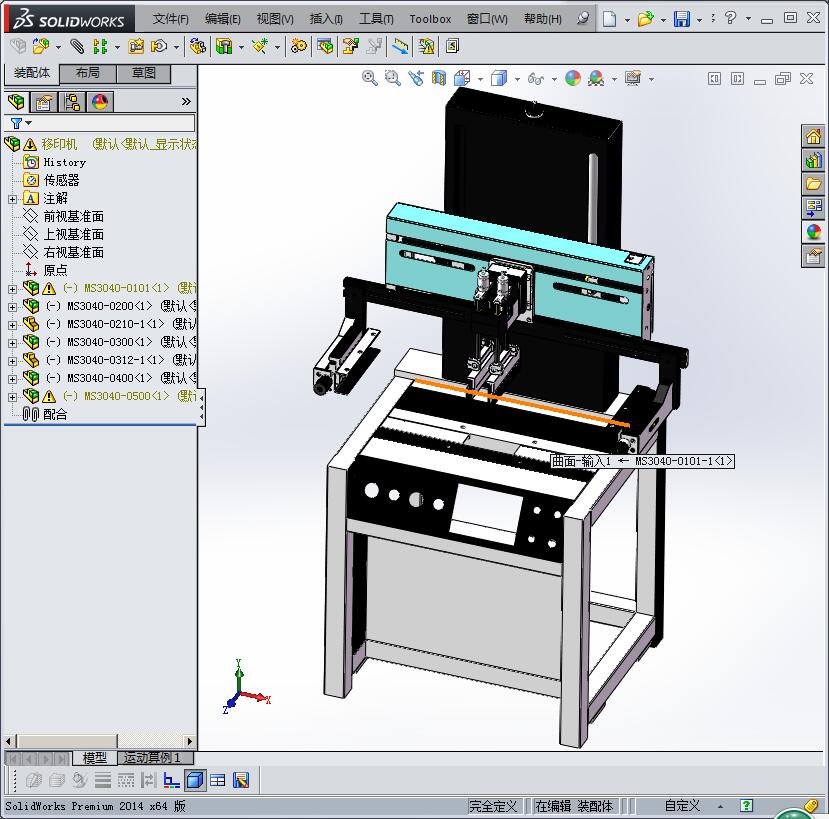Switch to the 运动算例1 tab
The width and height of the screenshot is (829, 819).
coord(152,758)
